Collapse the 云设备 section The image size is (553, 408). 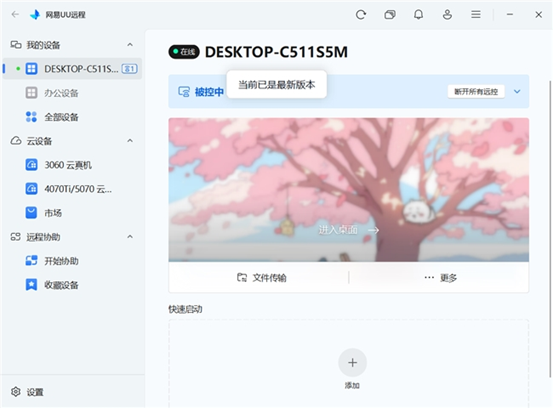tap(130, 141)
